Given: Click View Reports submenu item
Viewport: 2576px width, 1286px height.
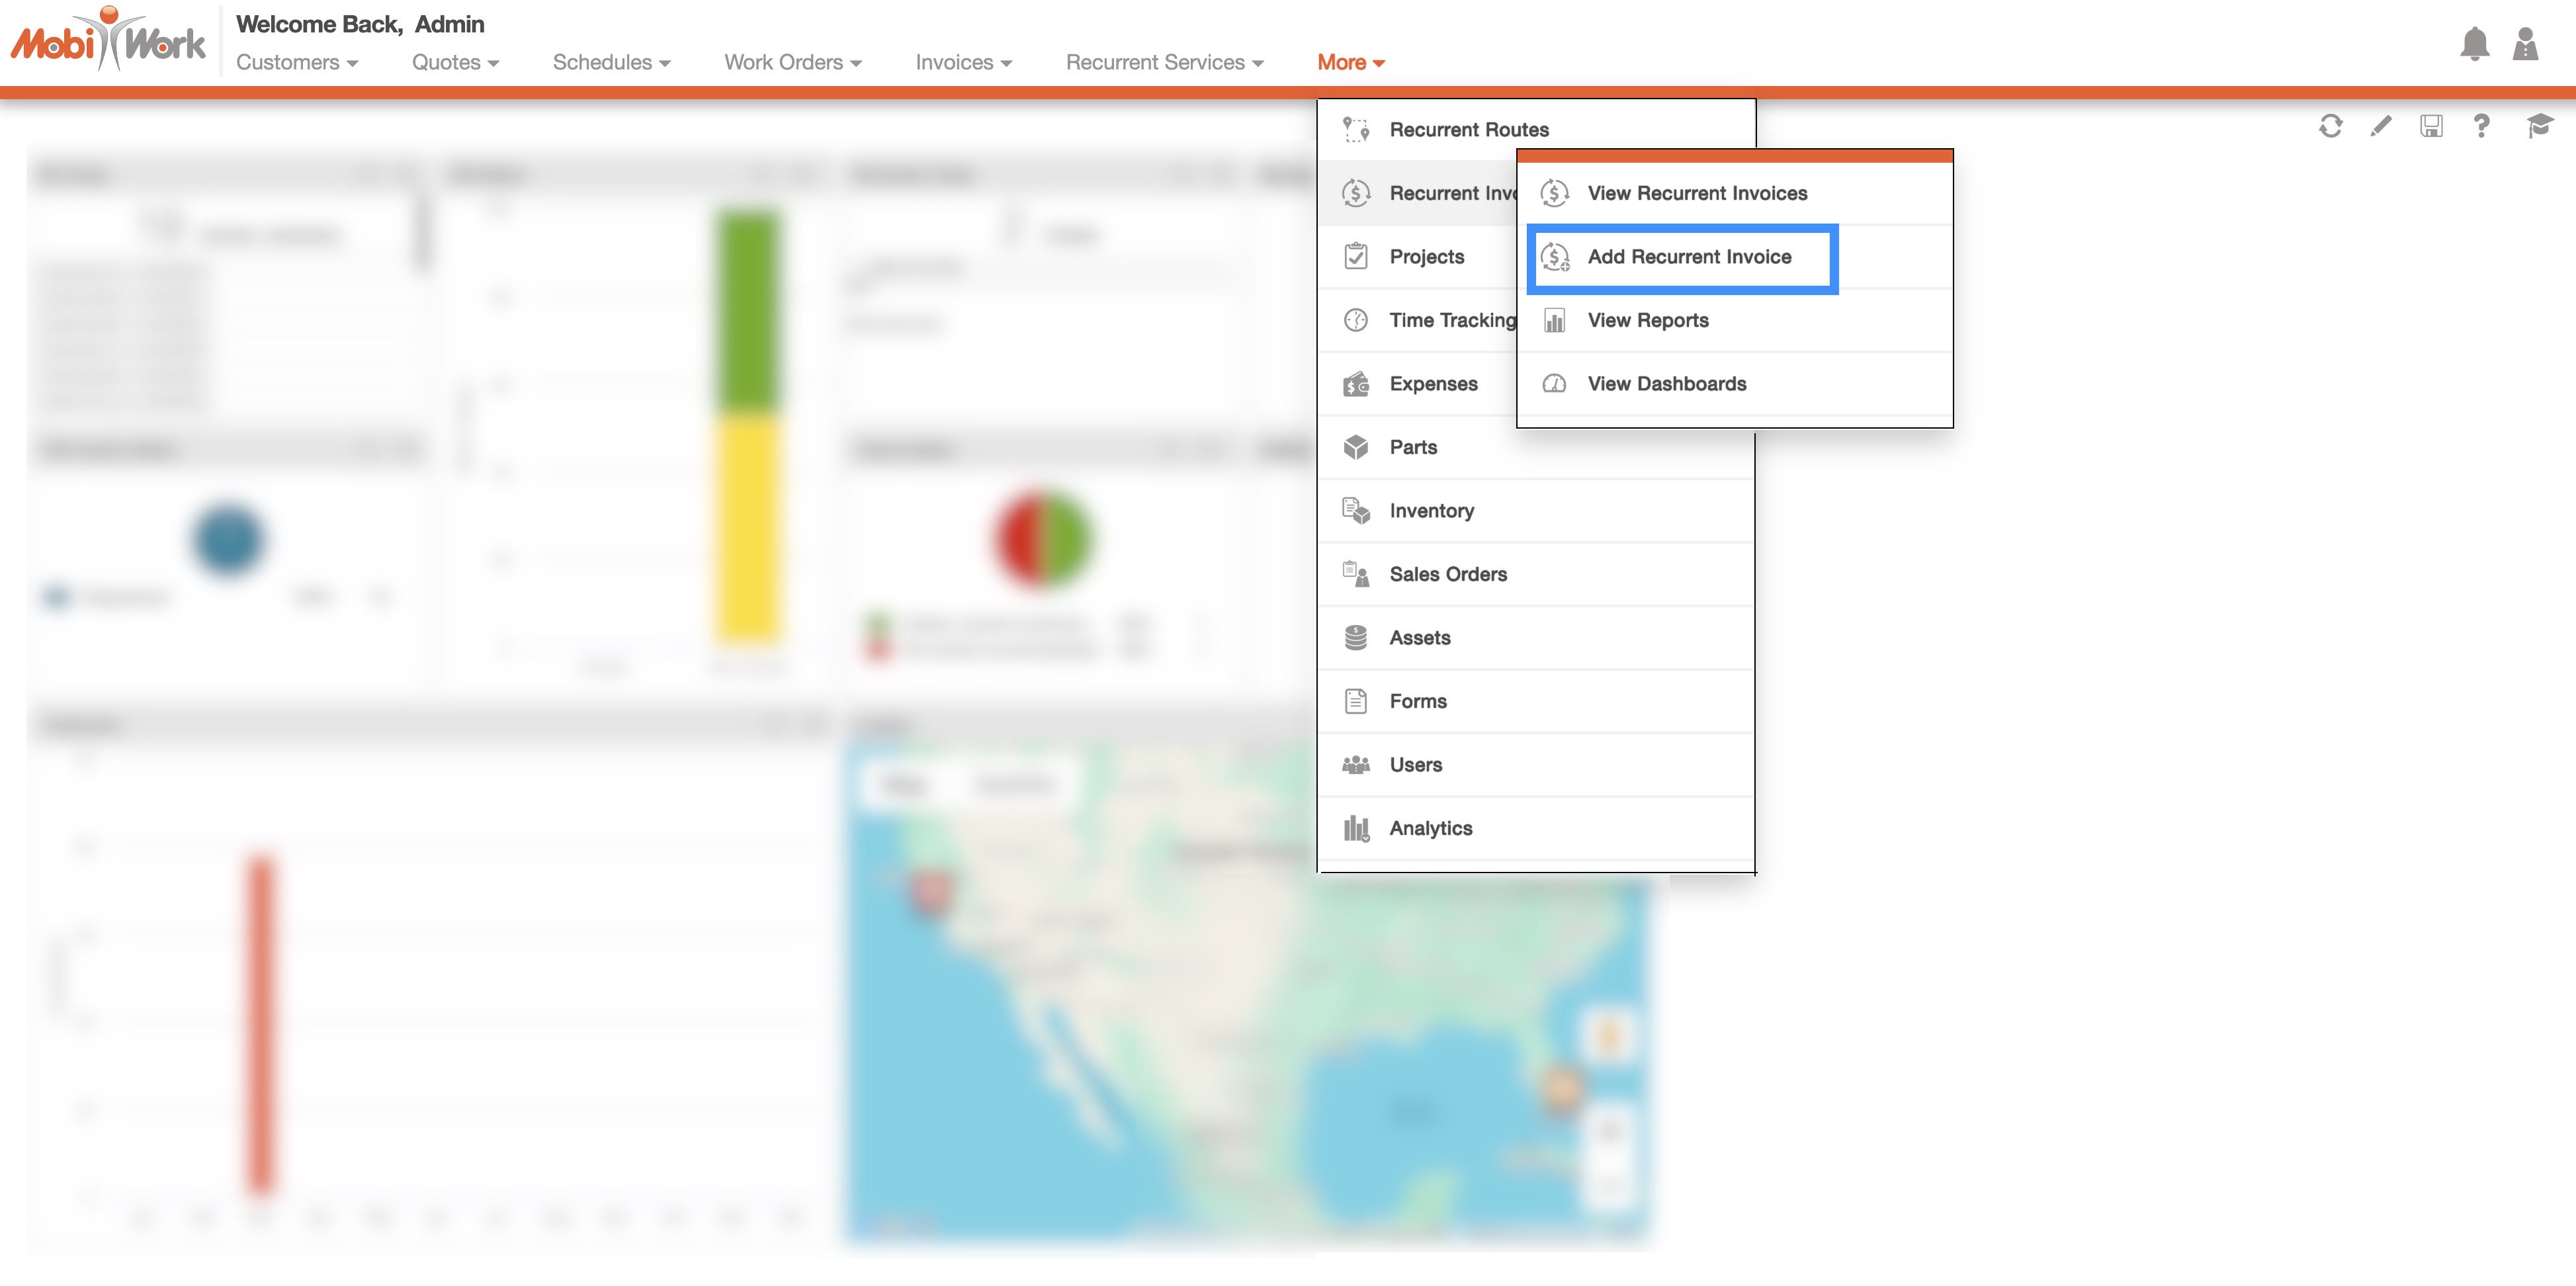Looking at the screenshot, I should [x=1647, y=321].
